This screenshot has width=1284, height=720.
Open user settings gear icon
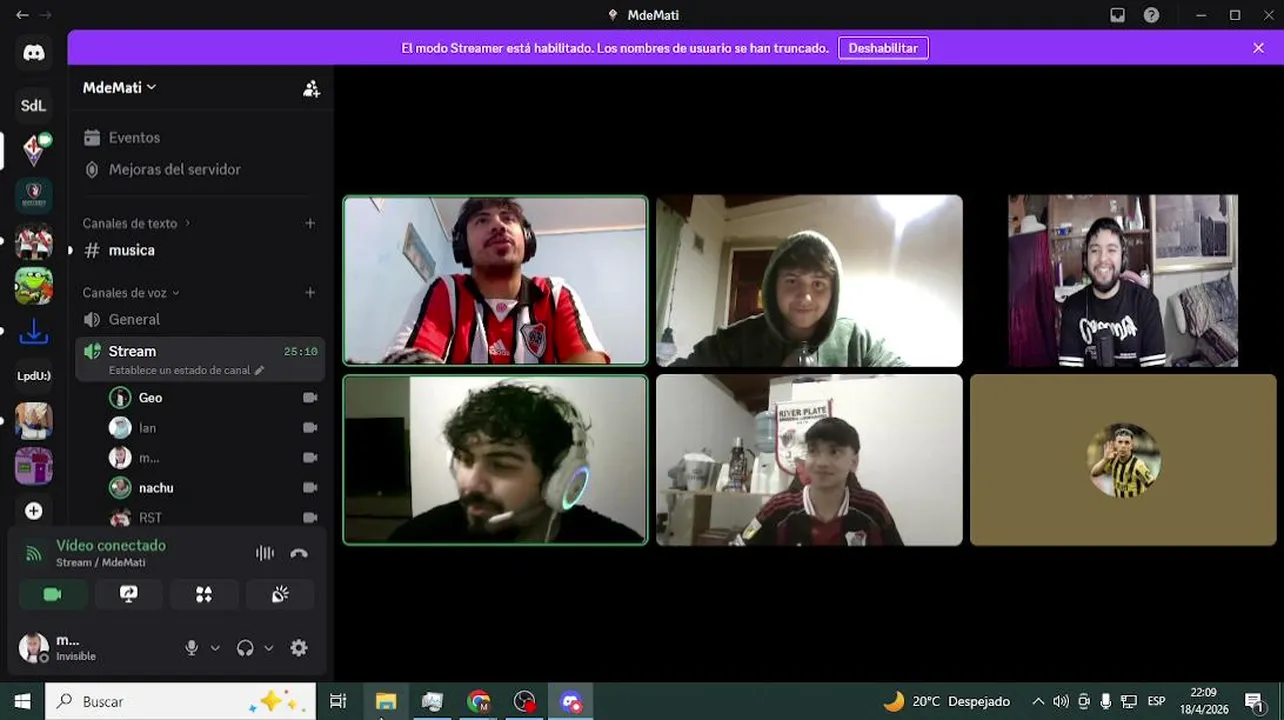tap(299, 648)
